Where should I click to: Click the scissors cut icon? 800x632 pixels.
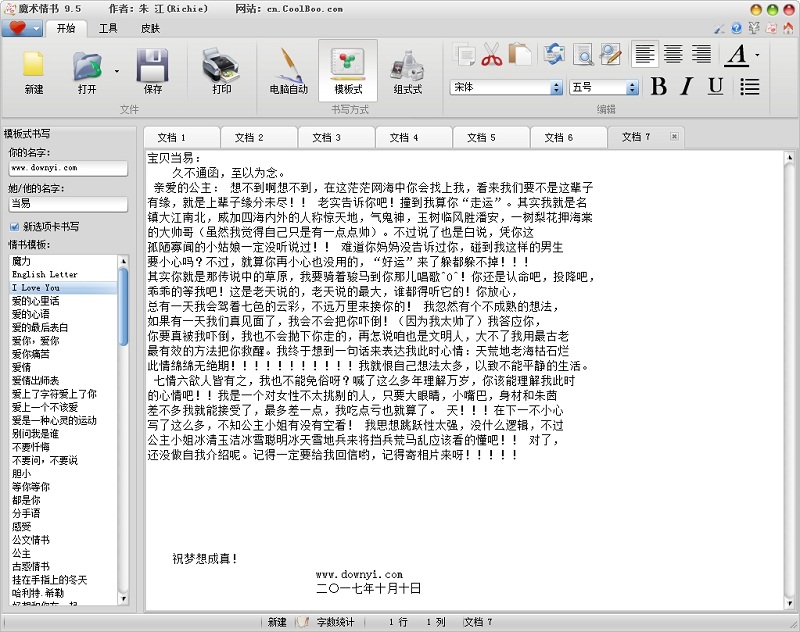[x=491, y=55]
